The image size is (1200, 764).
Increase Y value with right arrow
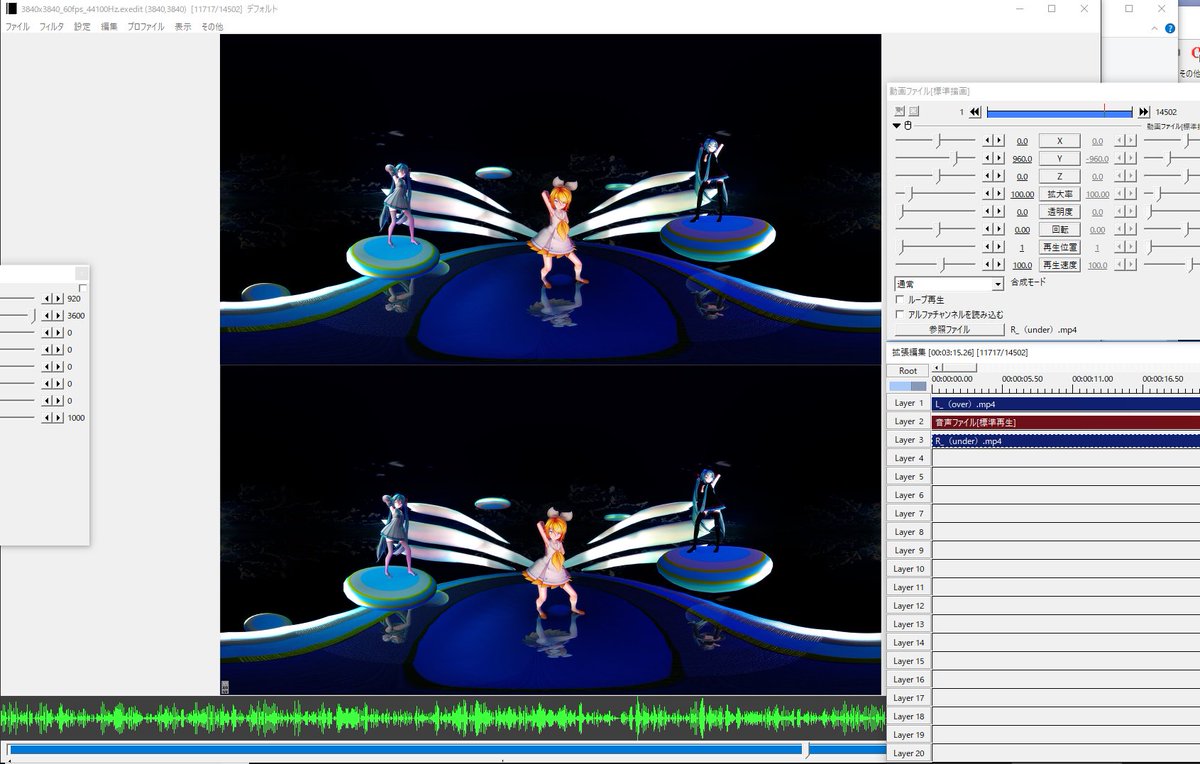(x=999, y=159)
